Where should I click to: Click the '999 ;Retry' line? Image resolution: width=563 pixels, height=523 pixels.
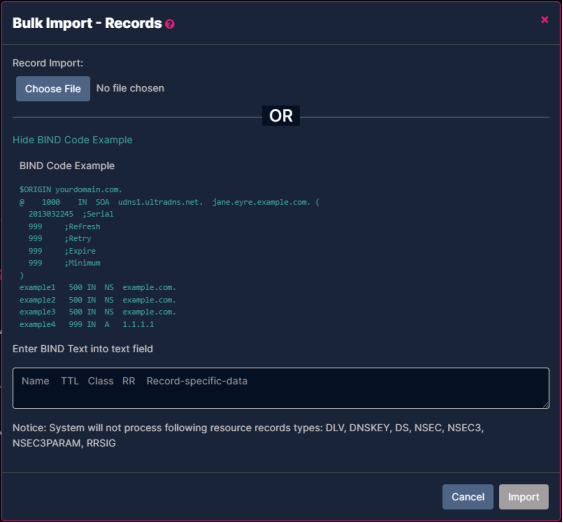[60, 238]
